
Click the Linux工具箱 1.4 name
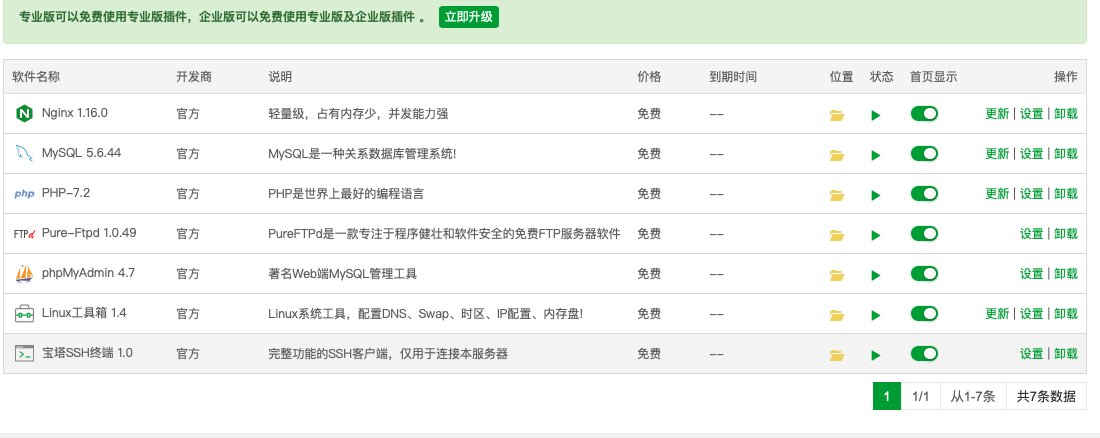click(x=84, y=312)
